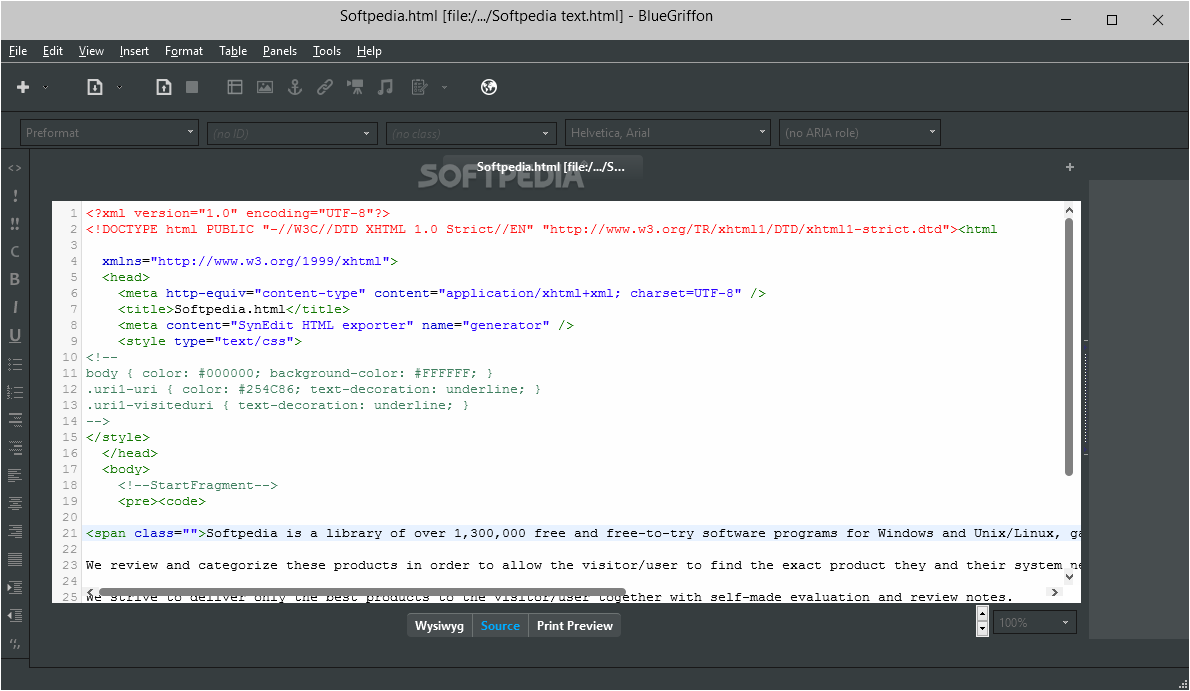Click the Insert form clipboard icon

tap(420, 87)
